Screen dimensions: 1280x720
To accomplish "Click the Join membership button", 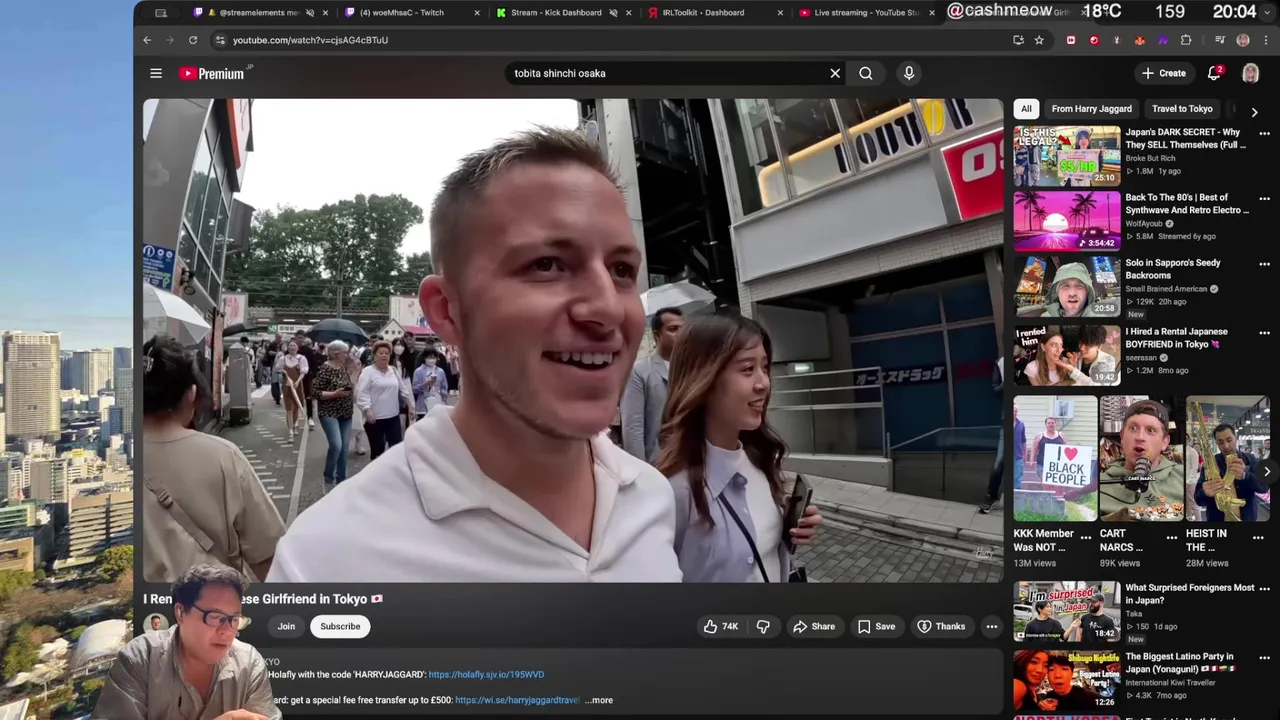I will 286,626.
